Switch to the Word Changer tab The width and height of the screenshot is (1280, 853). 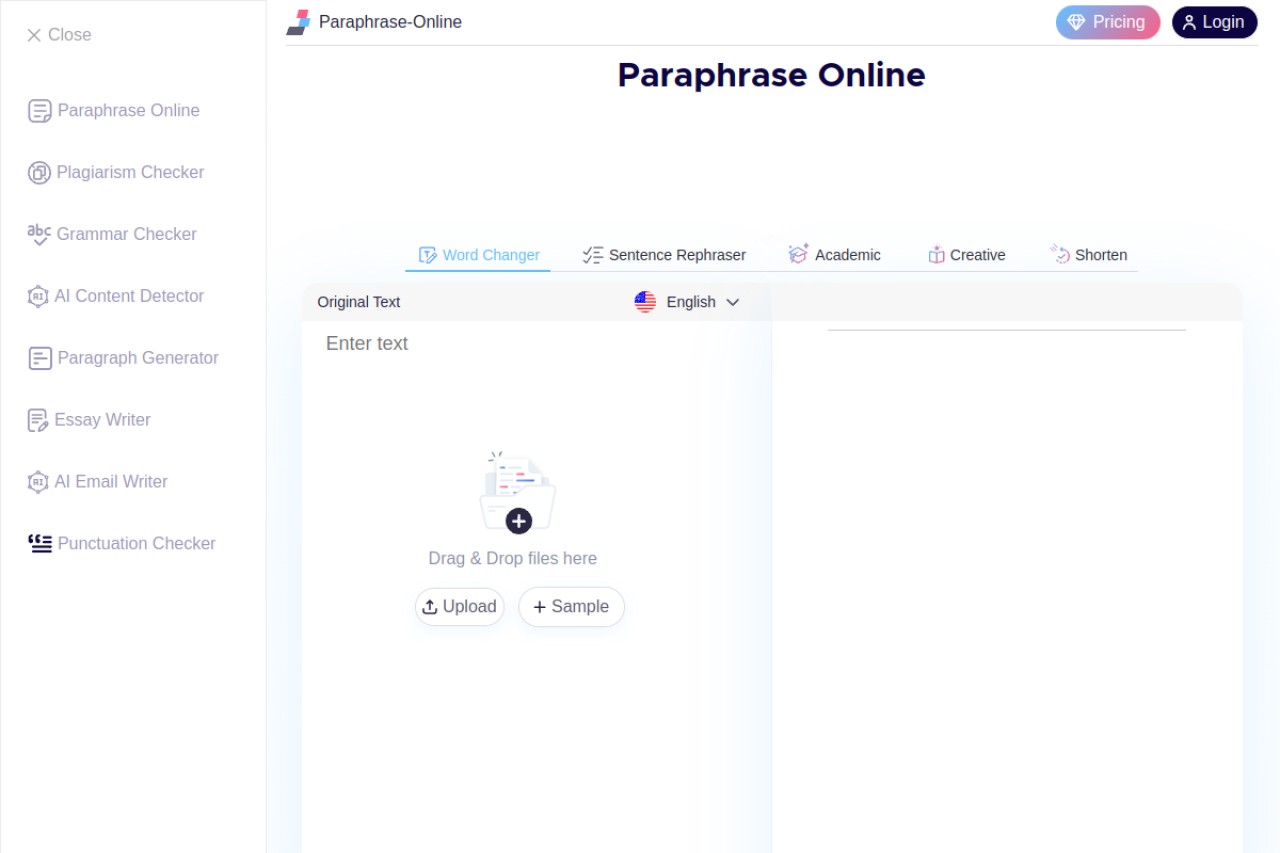[x=478, y=255]
